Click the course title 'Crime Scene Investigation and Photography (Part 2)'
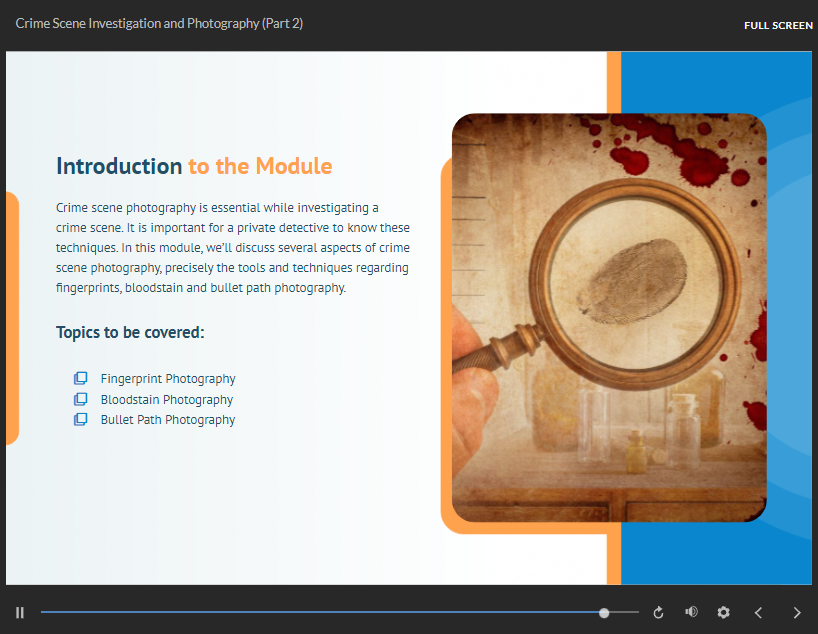Screen dimensions: 818x634 pos(159,23)
